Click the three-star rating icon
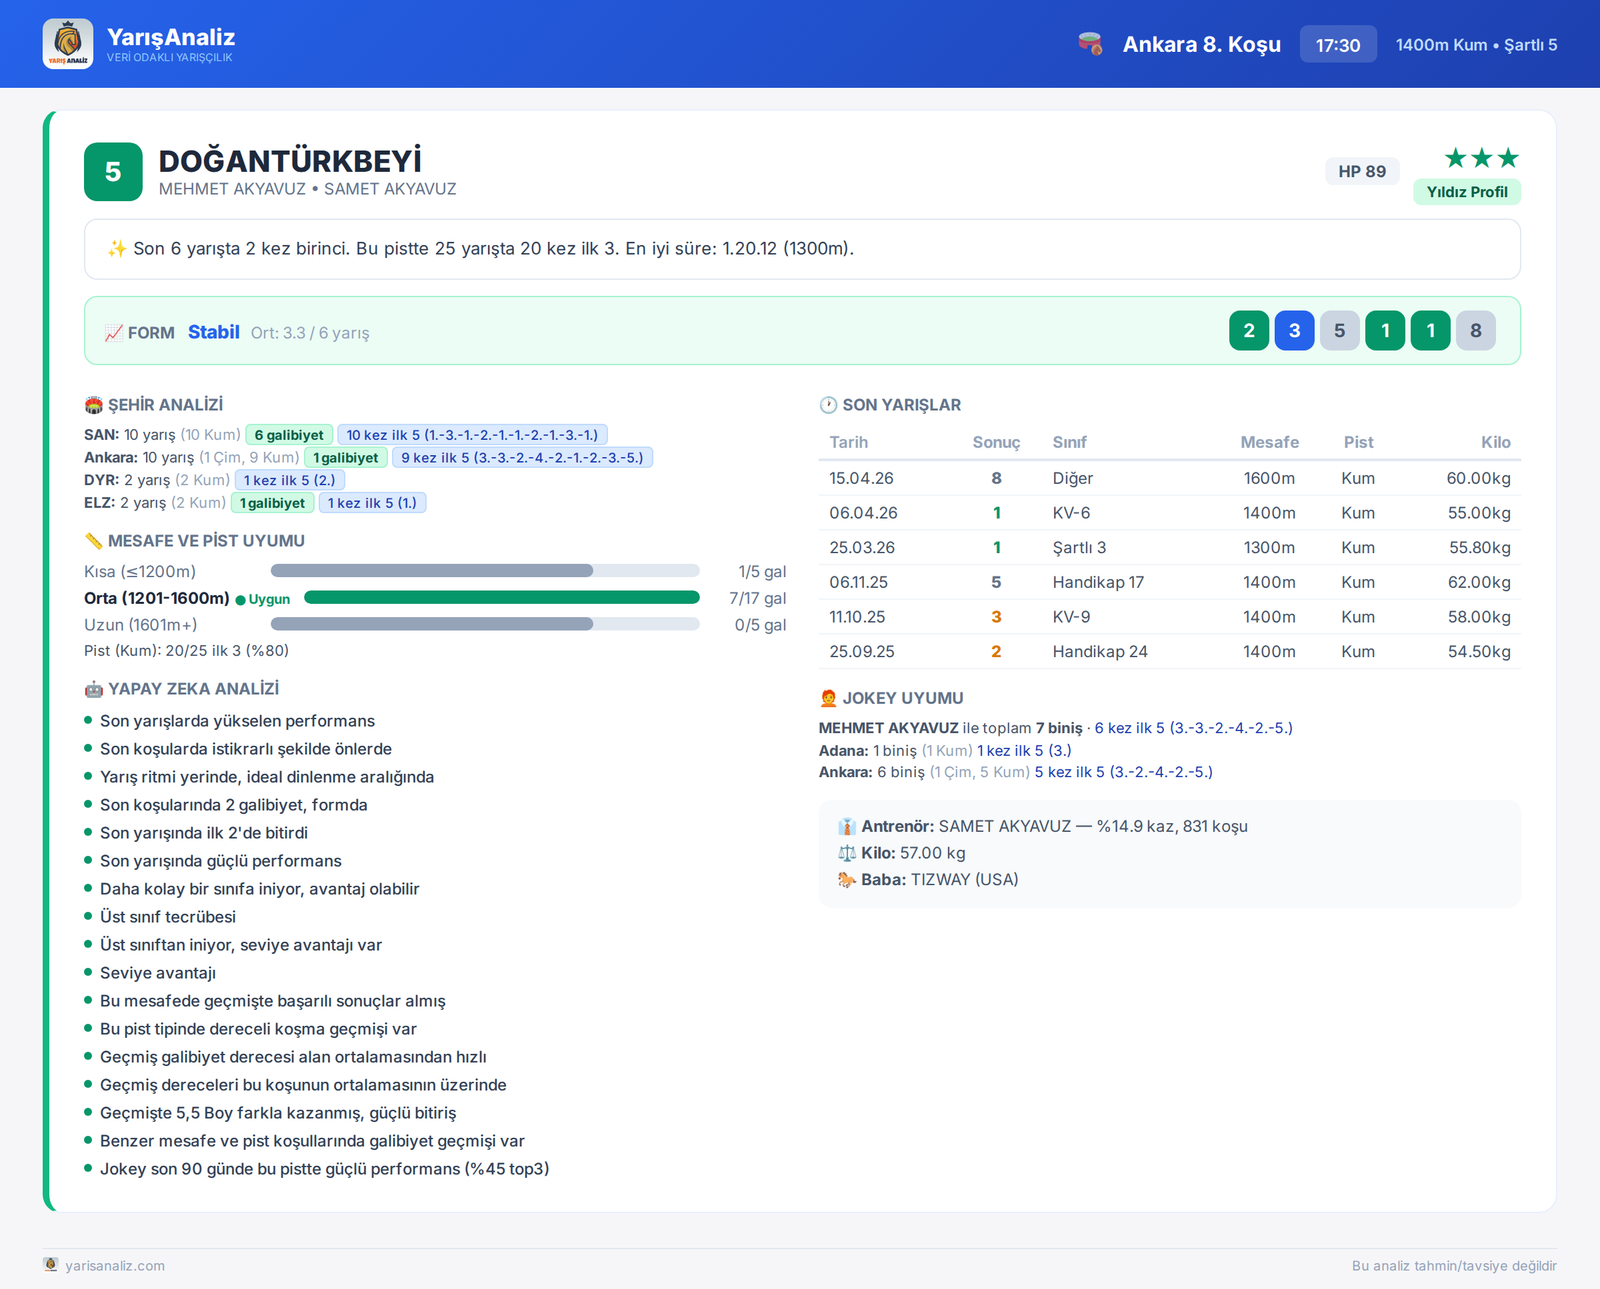This screenshot has width=1600, height=1289. tap(1482, 158)
